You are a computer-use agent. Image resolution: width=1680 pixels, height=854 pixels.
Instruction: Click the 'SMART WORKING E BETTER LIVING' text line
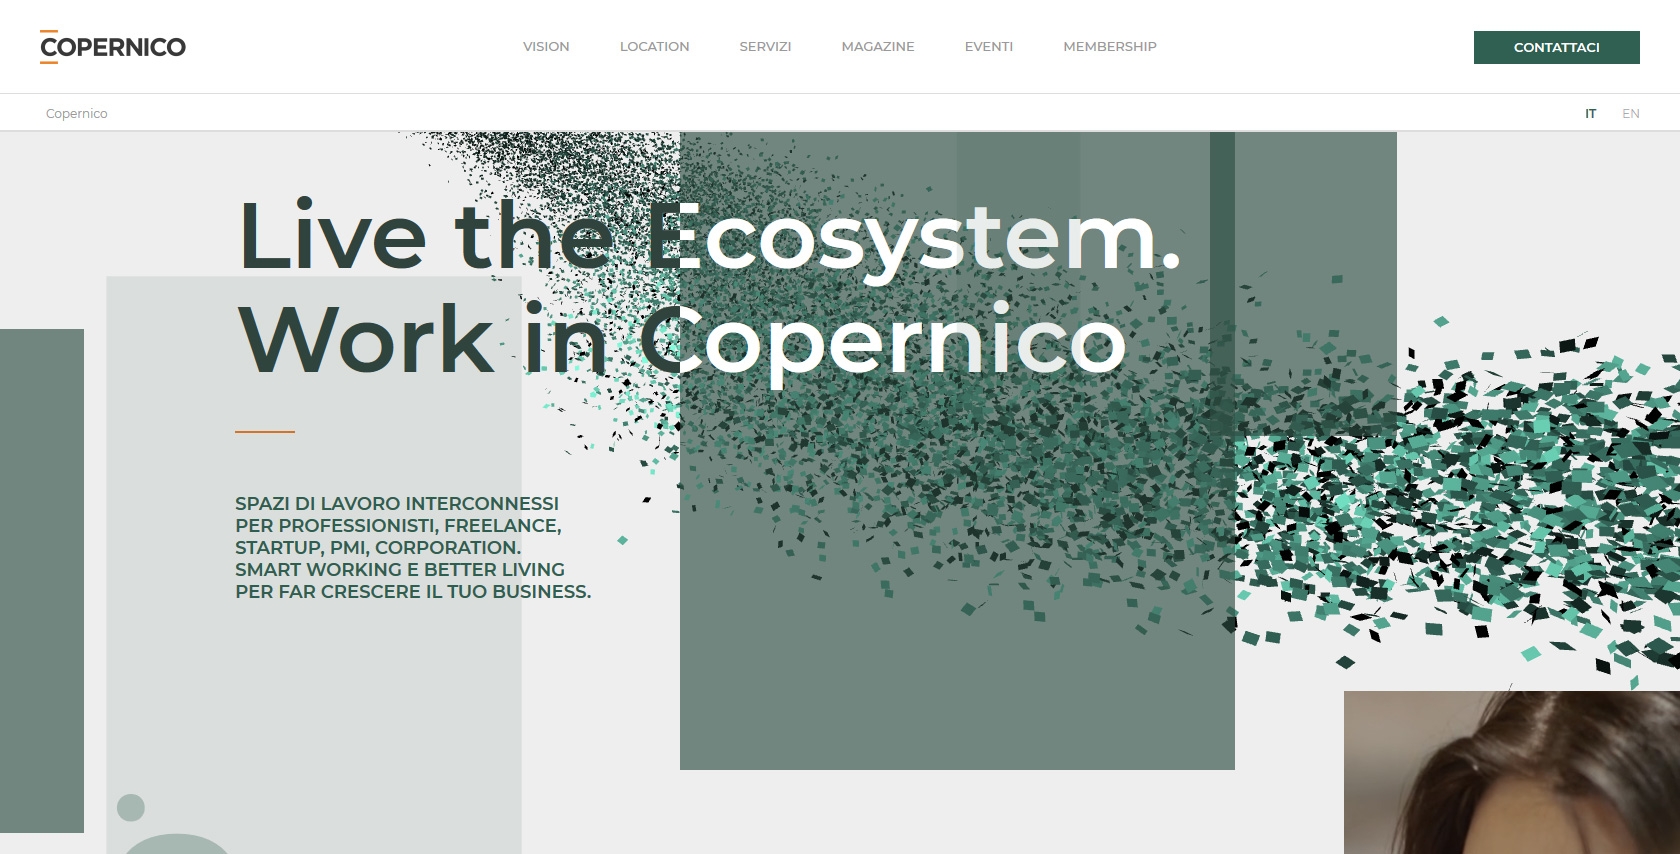tap(400, 570)
